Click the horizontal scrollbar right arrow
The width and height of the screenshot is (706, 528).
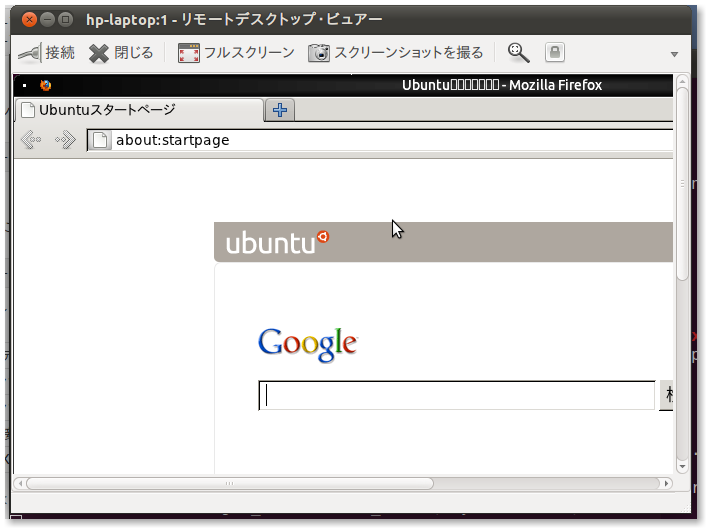click(667, 483)
